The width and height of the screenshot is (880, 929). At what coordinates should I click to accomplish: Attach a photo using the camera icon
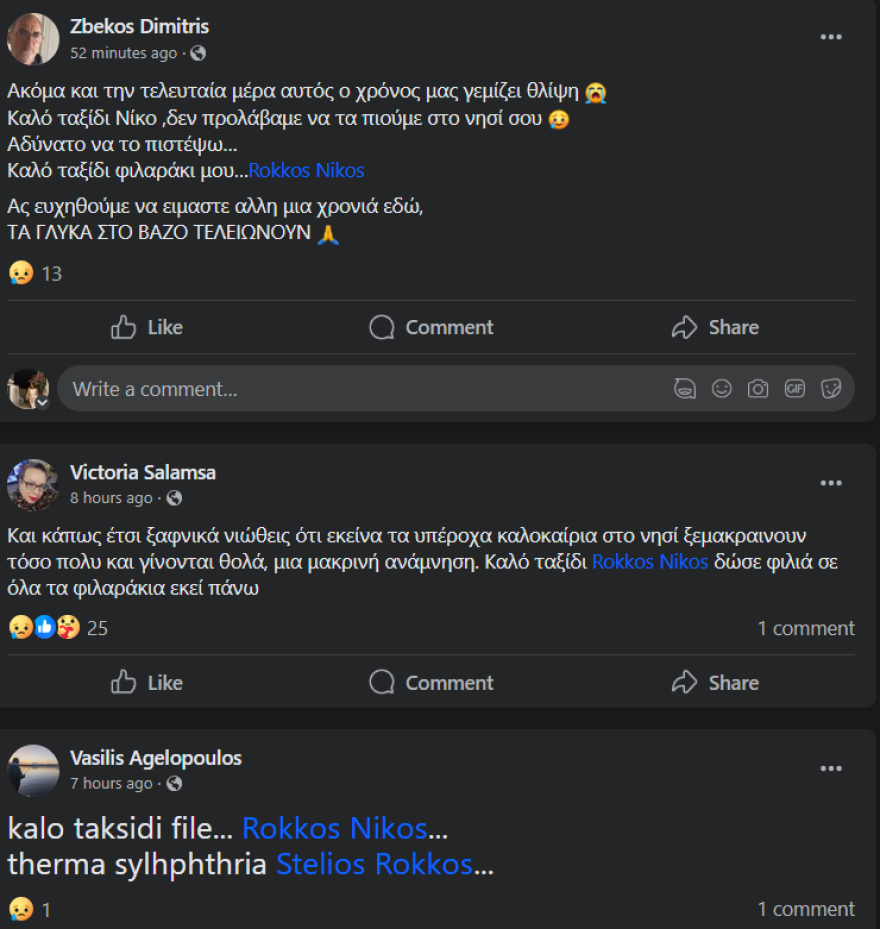click(x=759, y=388)
